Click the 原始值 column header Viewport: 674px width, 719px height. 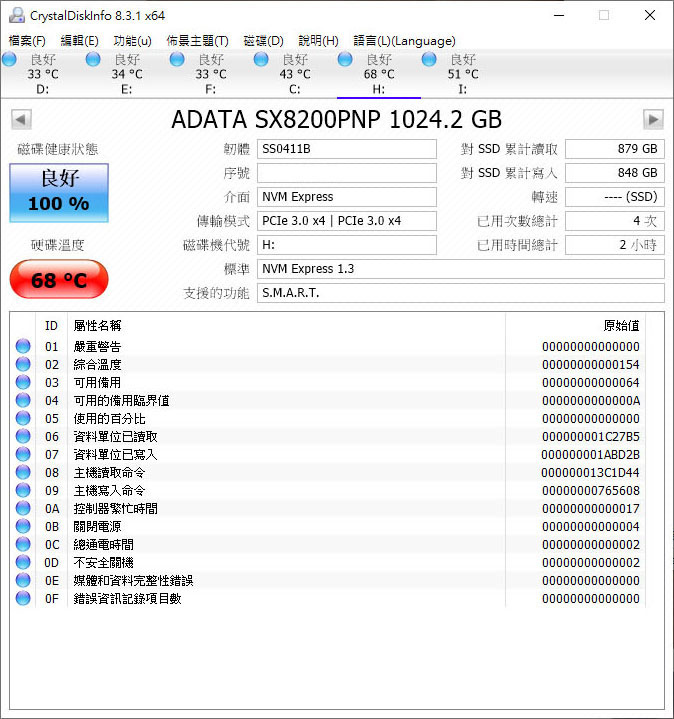point(575,326)
